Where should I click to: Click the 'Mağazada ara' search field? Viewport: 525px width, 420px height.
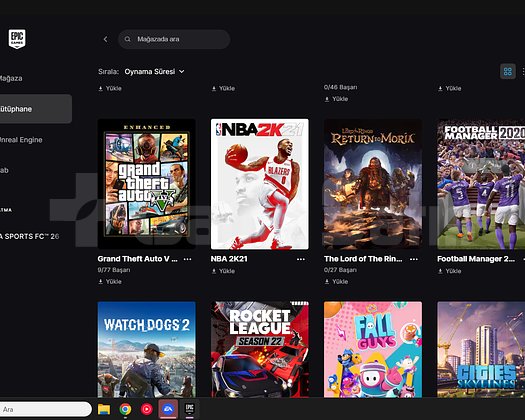[x=174, y=39]
